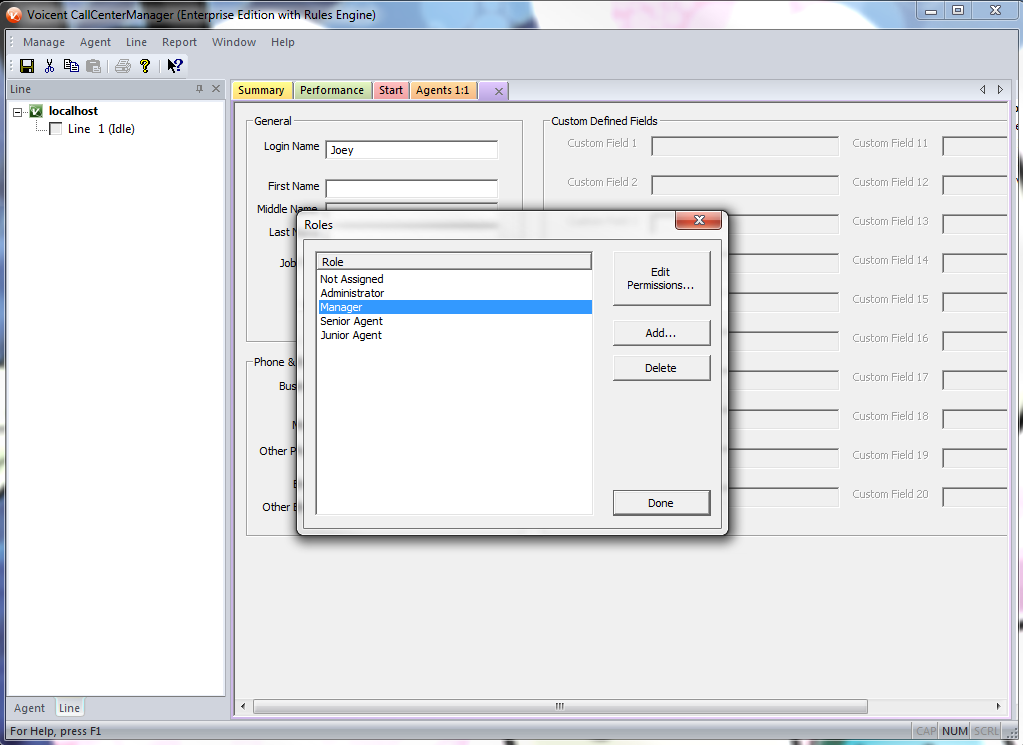Open the Manage menu

[x=44, y=42]
